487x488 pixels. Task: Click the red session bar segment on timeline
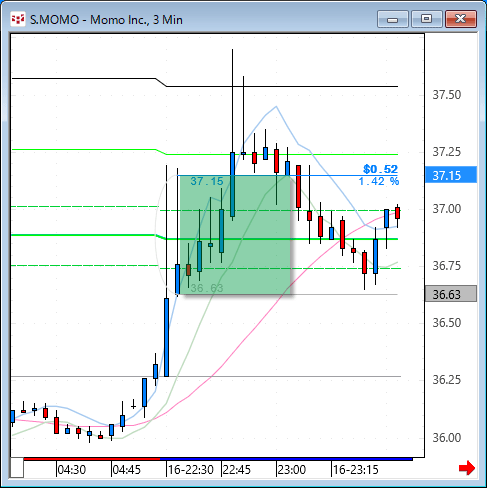92,459
